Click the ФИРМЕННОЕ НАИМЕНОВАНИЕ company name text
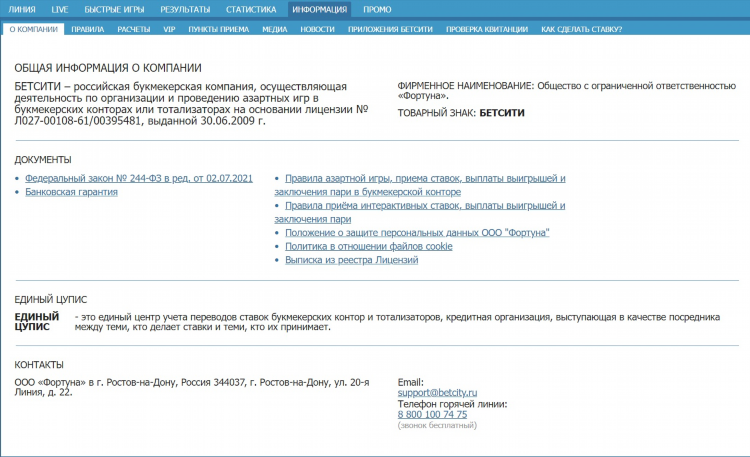This screenshot has height=457, width=750. click(567, 90)
